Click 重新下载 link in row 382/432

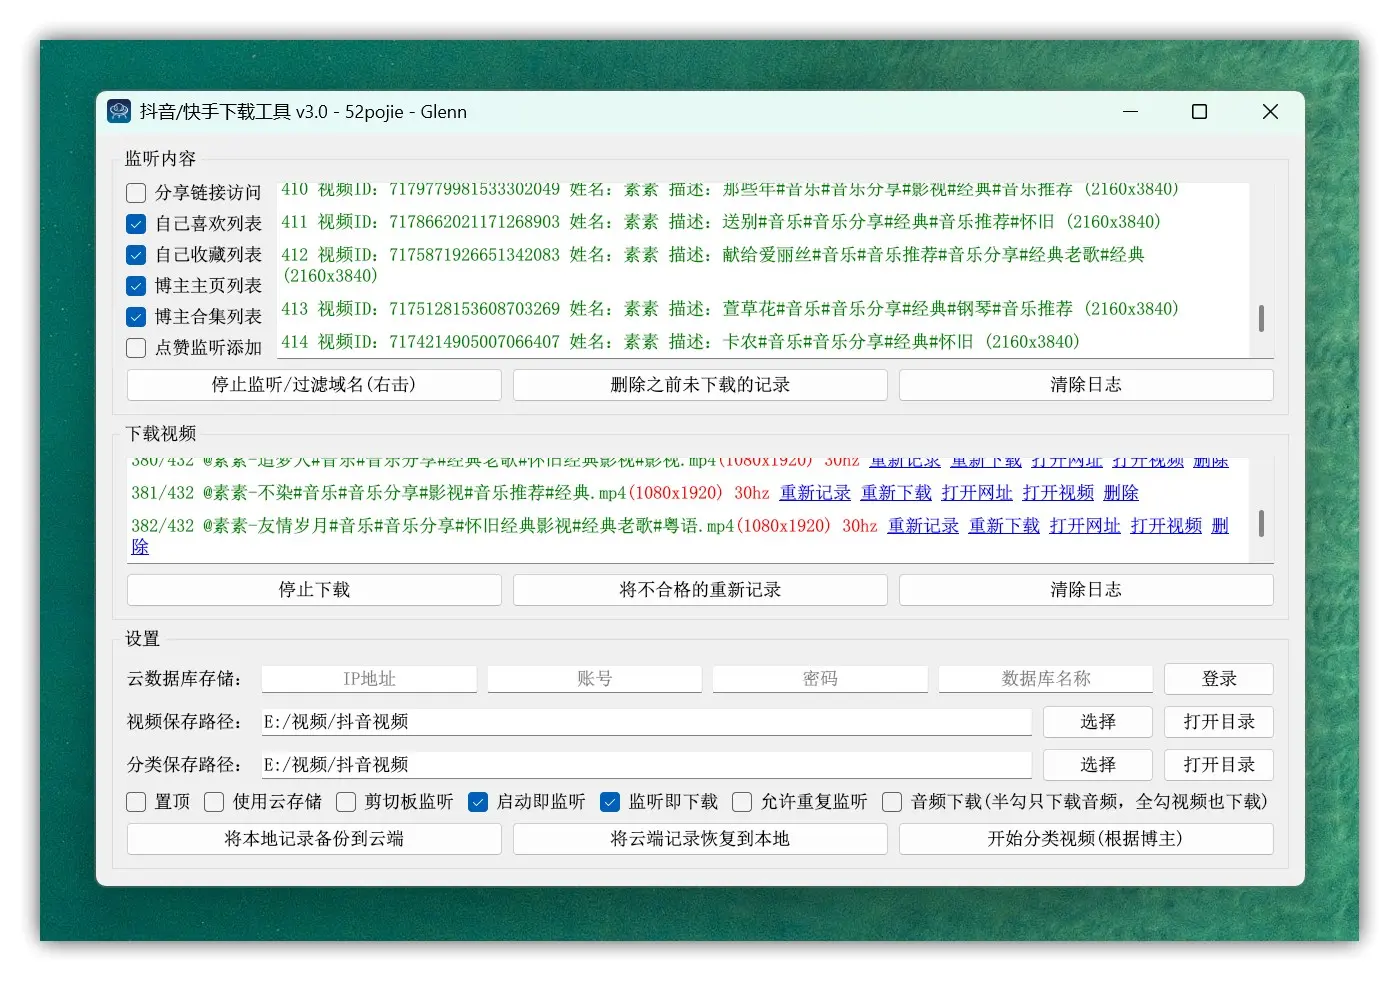click(x=1004, y=526)
